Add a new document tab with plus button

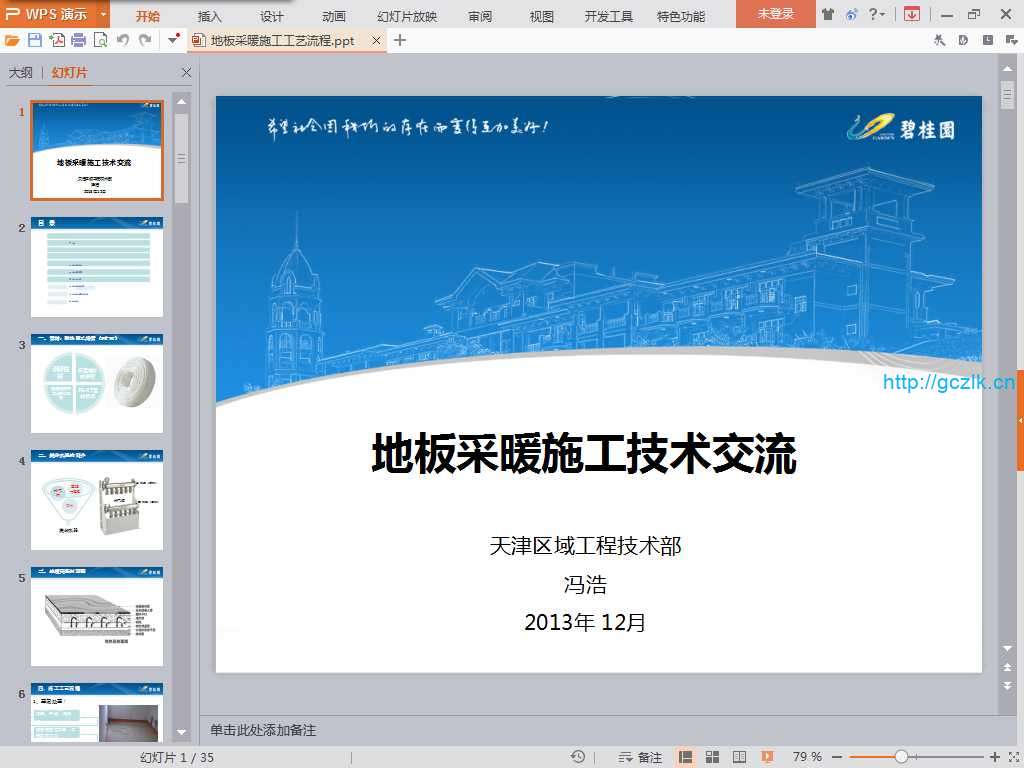pos(400,40)
